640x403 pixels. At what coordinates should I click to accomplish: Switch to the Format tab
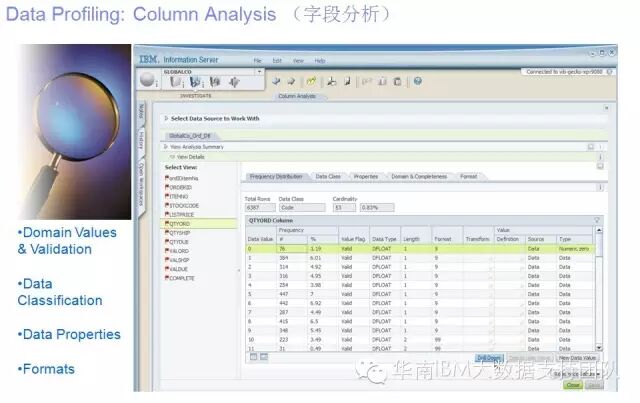click(x=469, y=176)
